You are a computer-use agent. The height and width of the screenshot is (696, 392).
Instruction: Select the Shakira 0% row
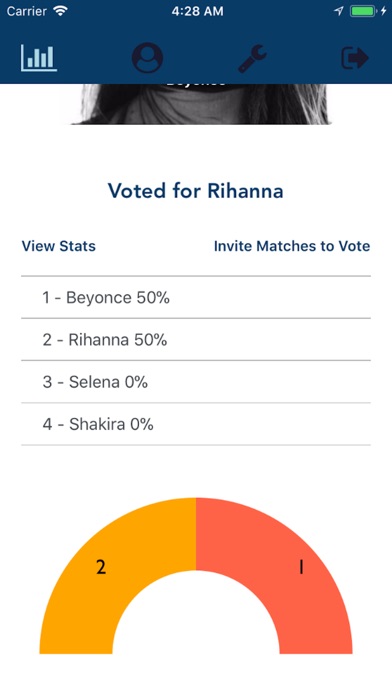[196, 424]
